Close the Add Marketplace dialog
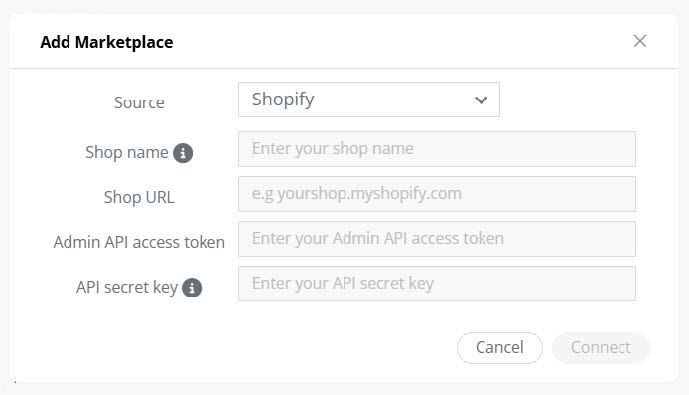This screenshot has height=395, width=689. point(640,41)
